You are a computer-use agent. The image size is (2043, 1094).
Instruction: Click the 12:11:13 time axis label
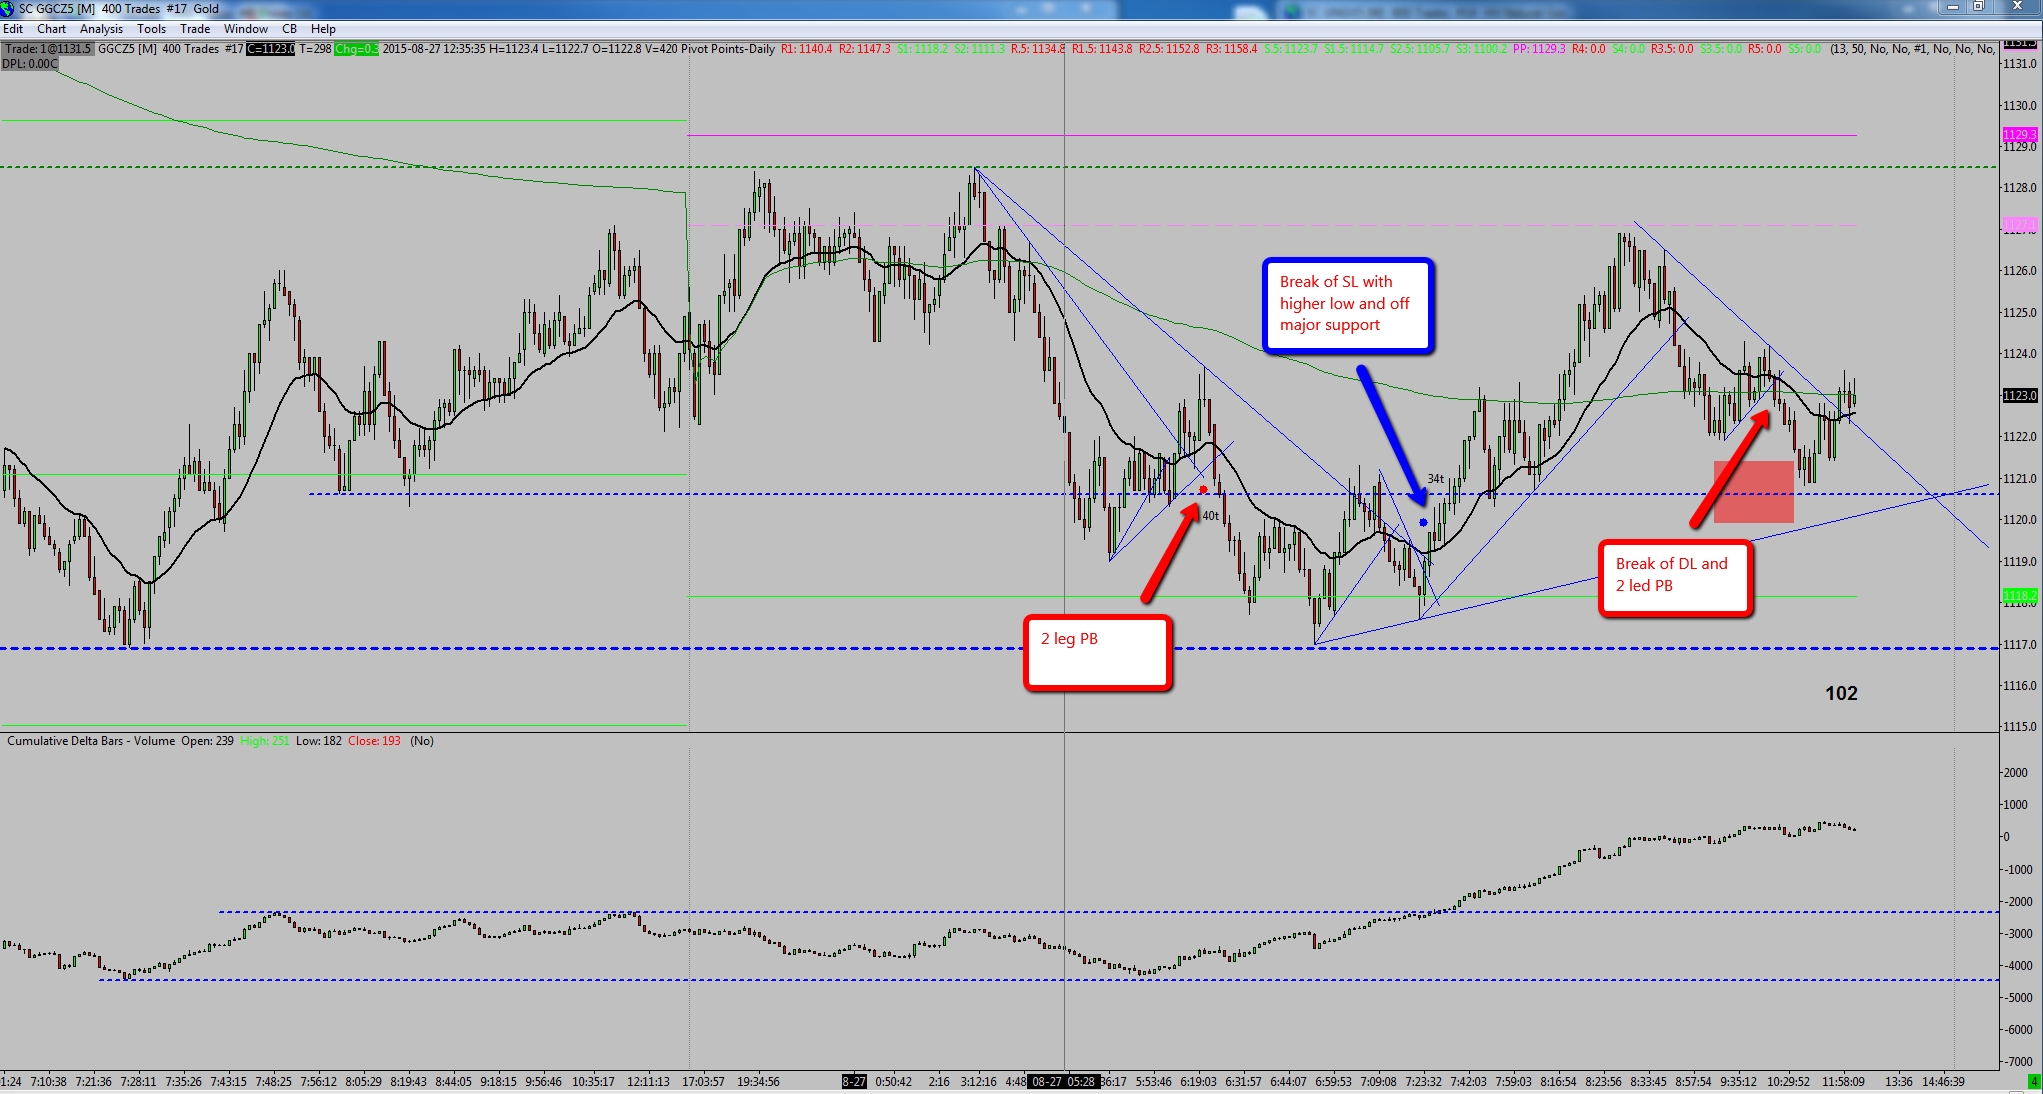(648, 1082)
